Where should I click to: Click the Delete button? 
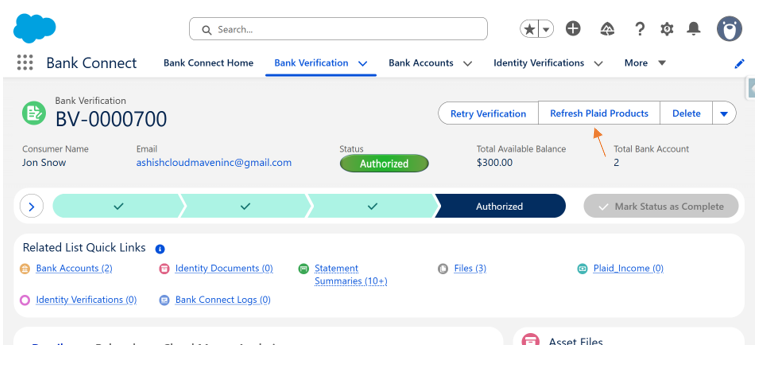click(686, 114)
